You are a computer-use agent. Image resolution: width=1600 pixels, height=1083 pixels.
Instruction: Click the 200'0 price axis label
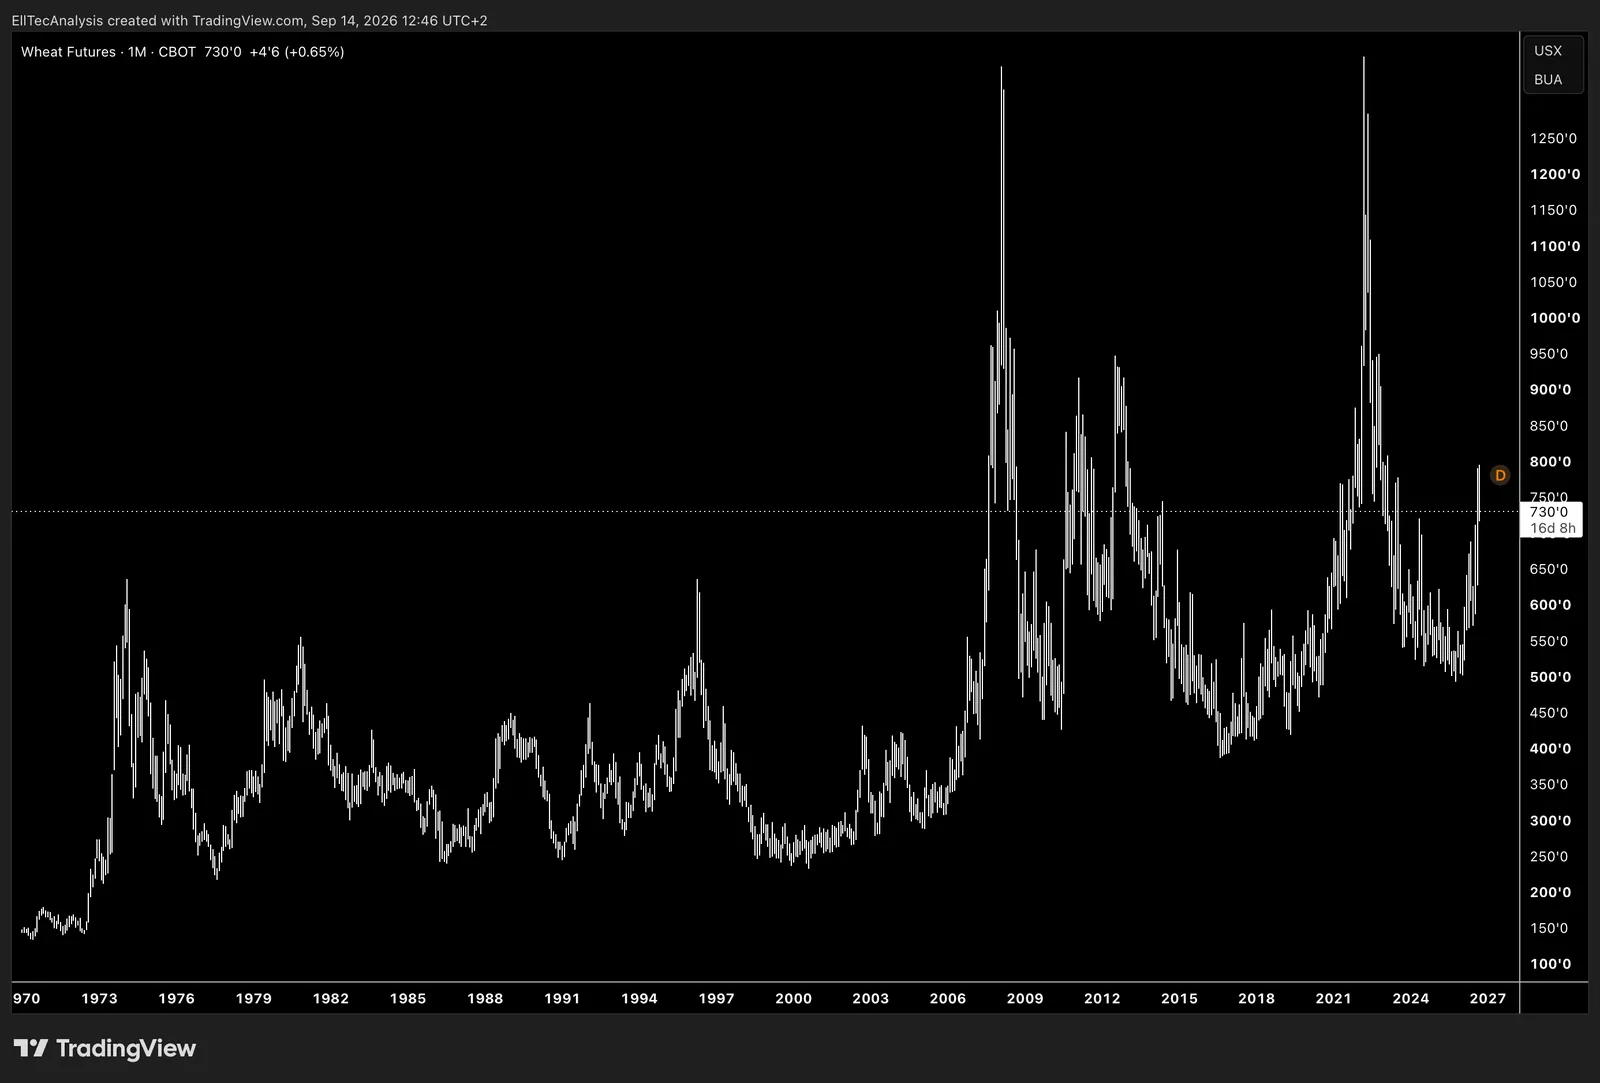(x=1550, y=892)
